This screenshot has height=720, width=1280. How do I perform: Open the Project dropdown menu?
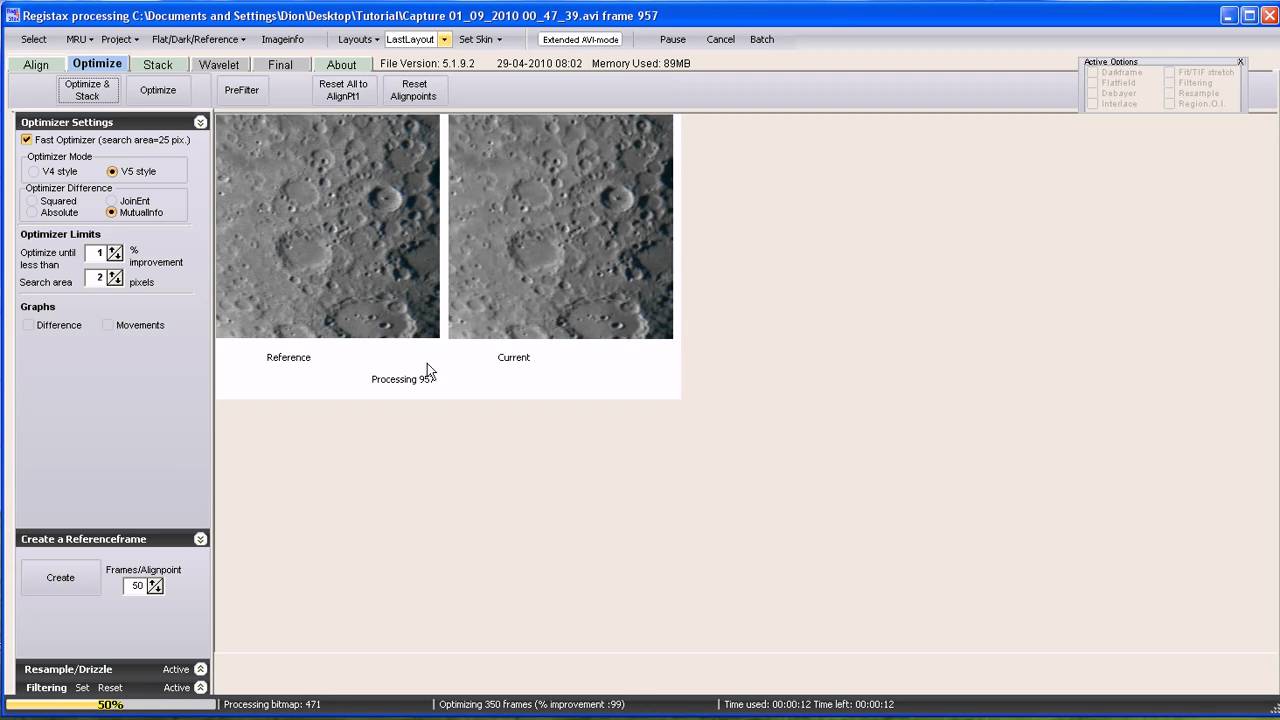tap(120, 39)
